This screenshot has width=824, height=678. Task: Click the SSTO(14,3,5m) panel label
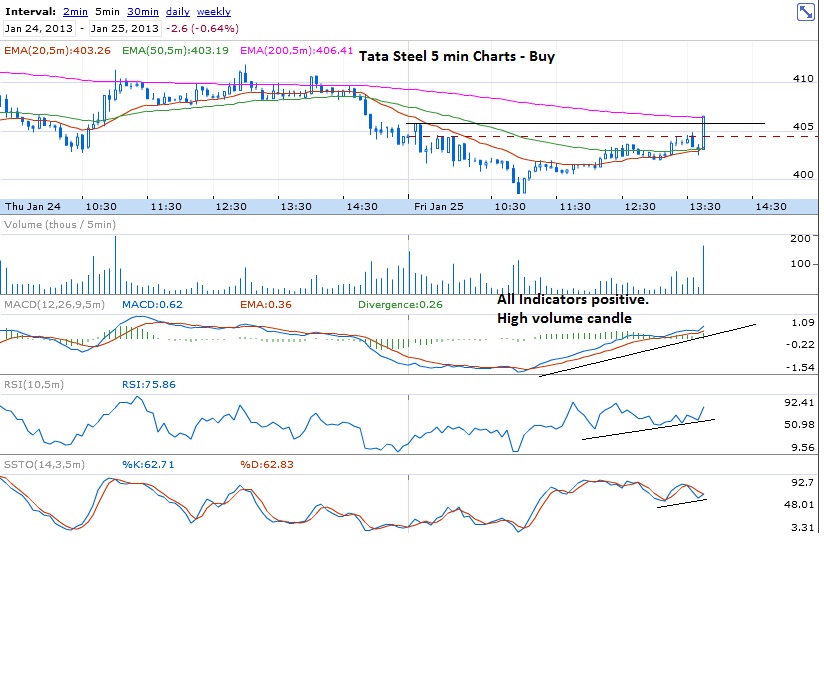(44, 464)
